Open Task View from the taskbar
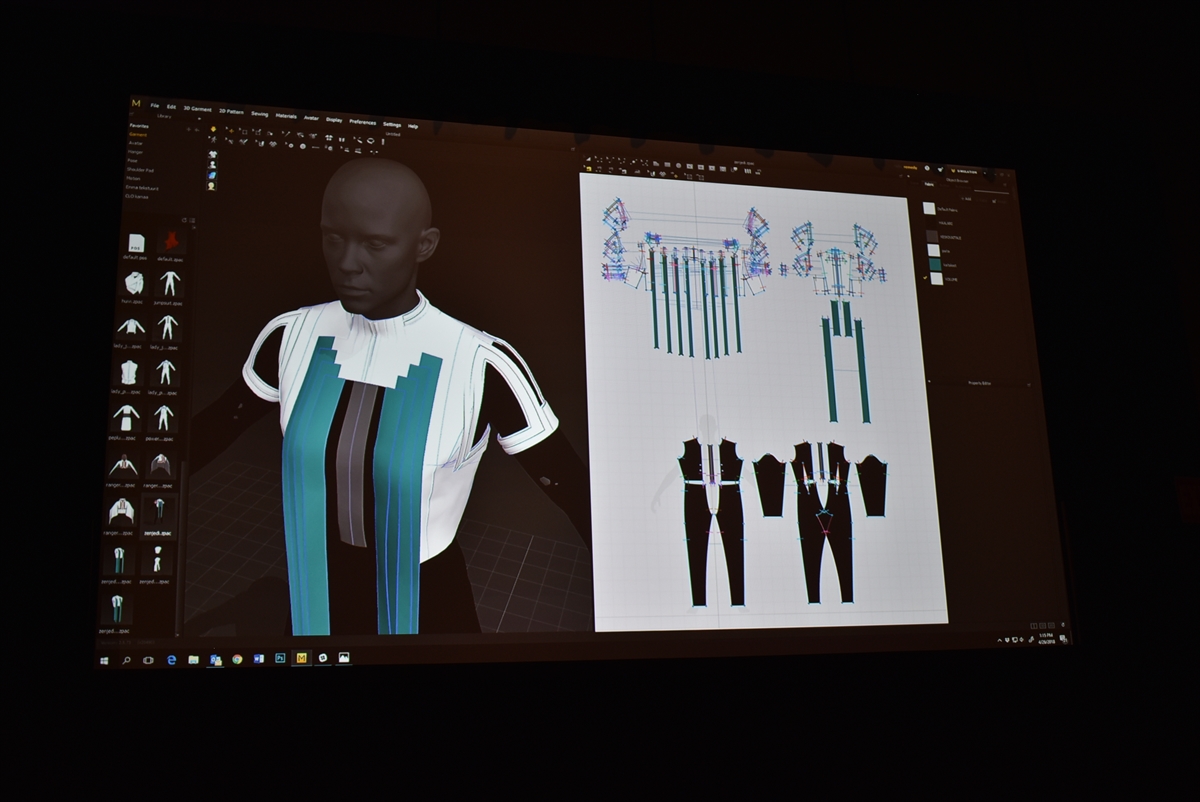 pos(148,660)
